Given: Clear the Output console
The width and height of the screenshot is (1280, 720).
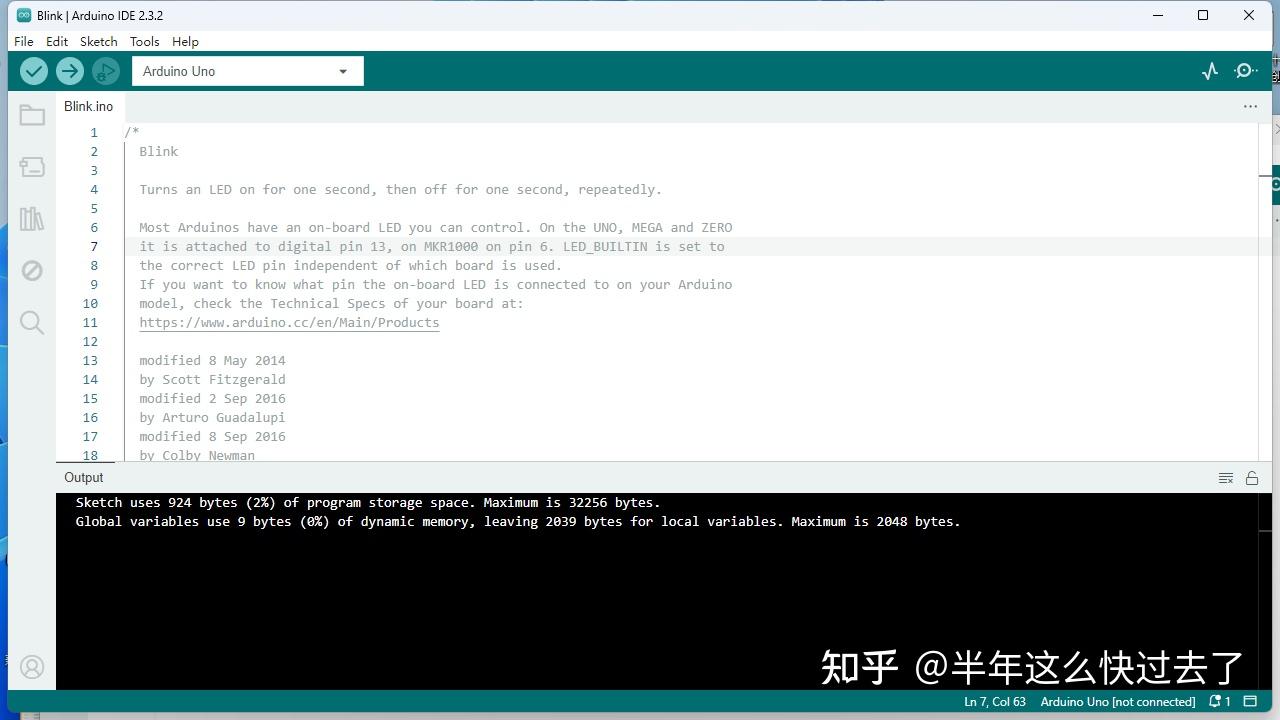Looking at the screenshot, I should pos(1226,478).
